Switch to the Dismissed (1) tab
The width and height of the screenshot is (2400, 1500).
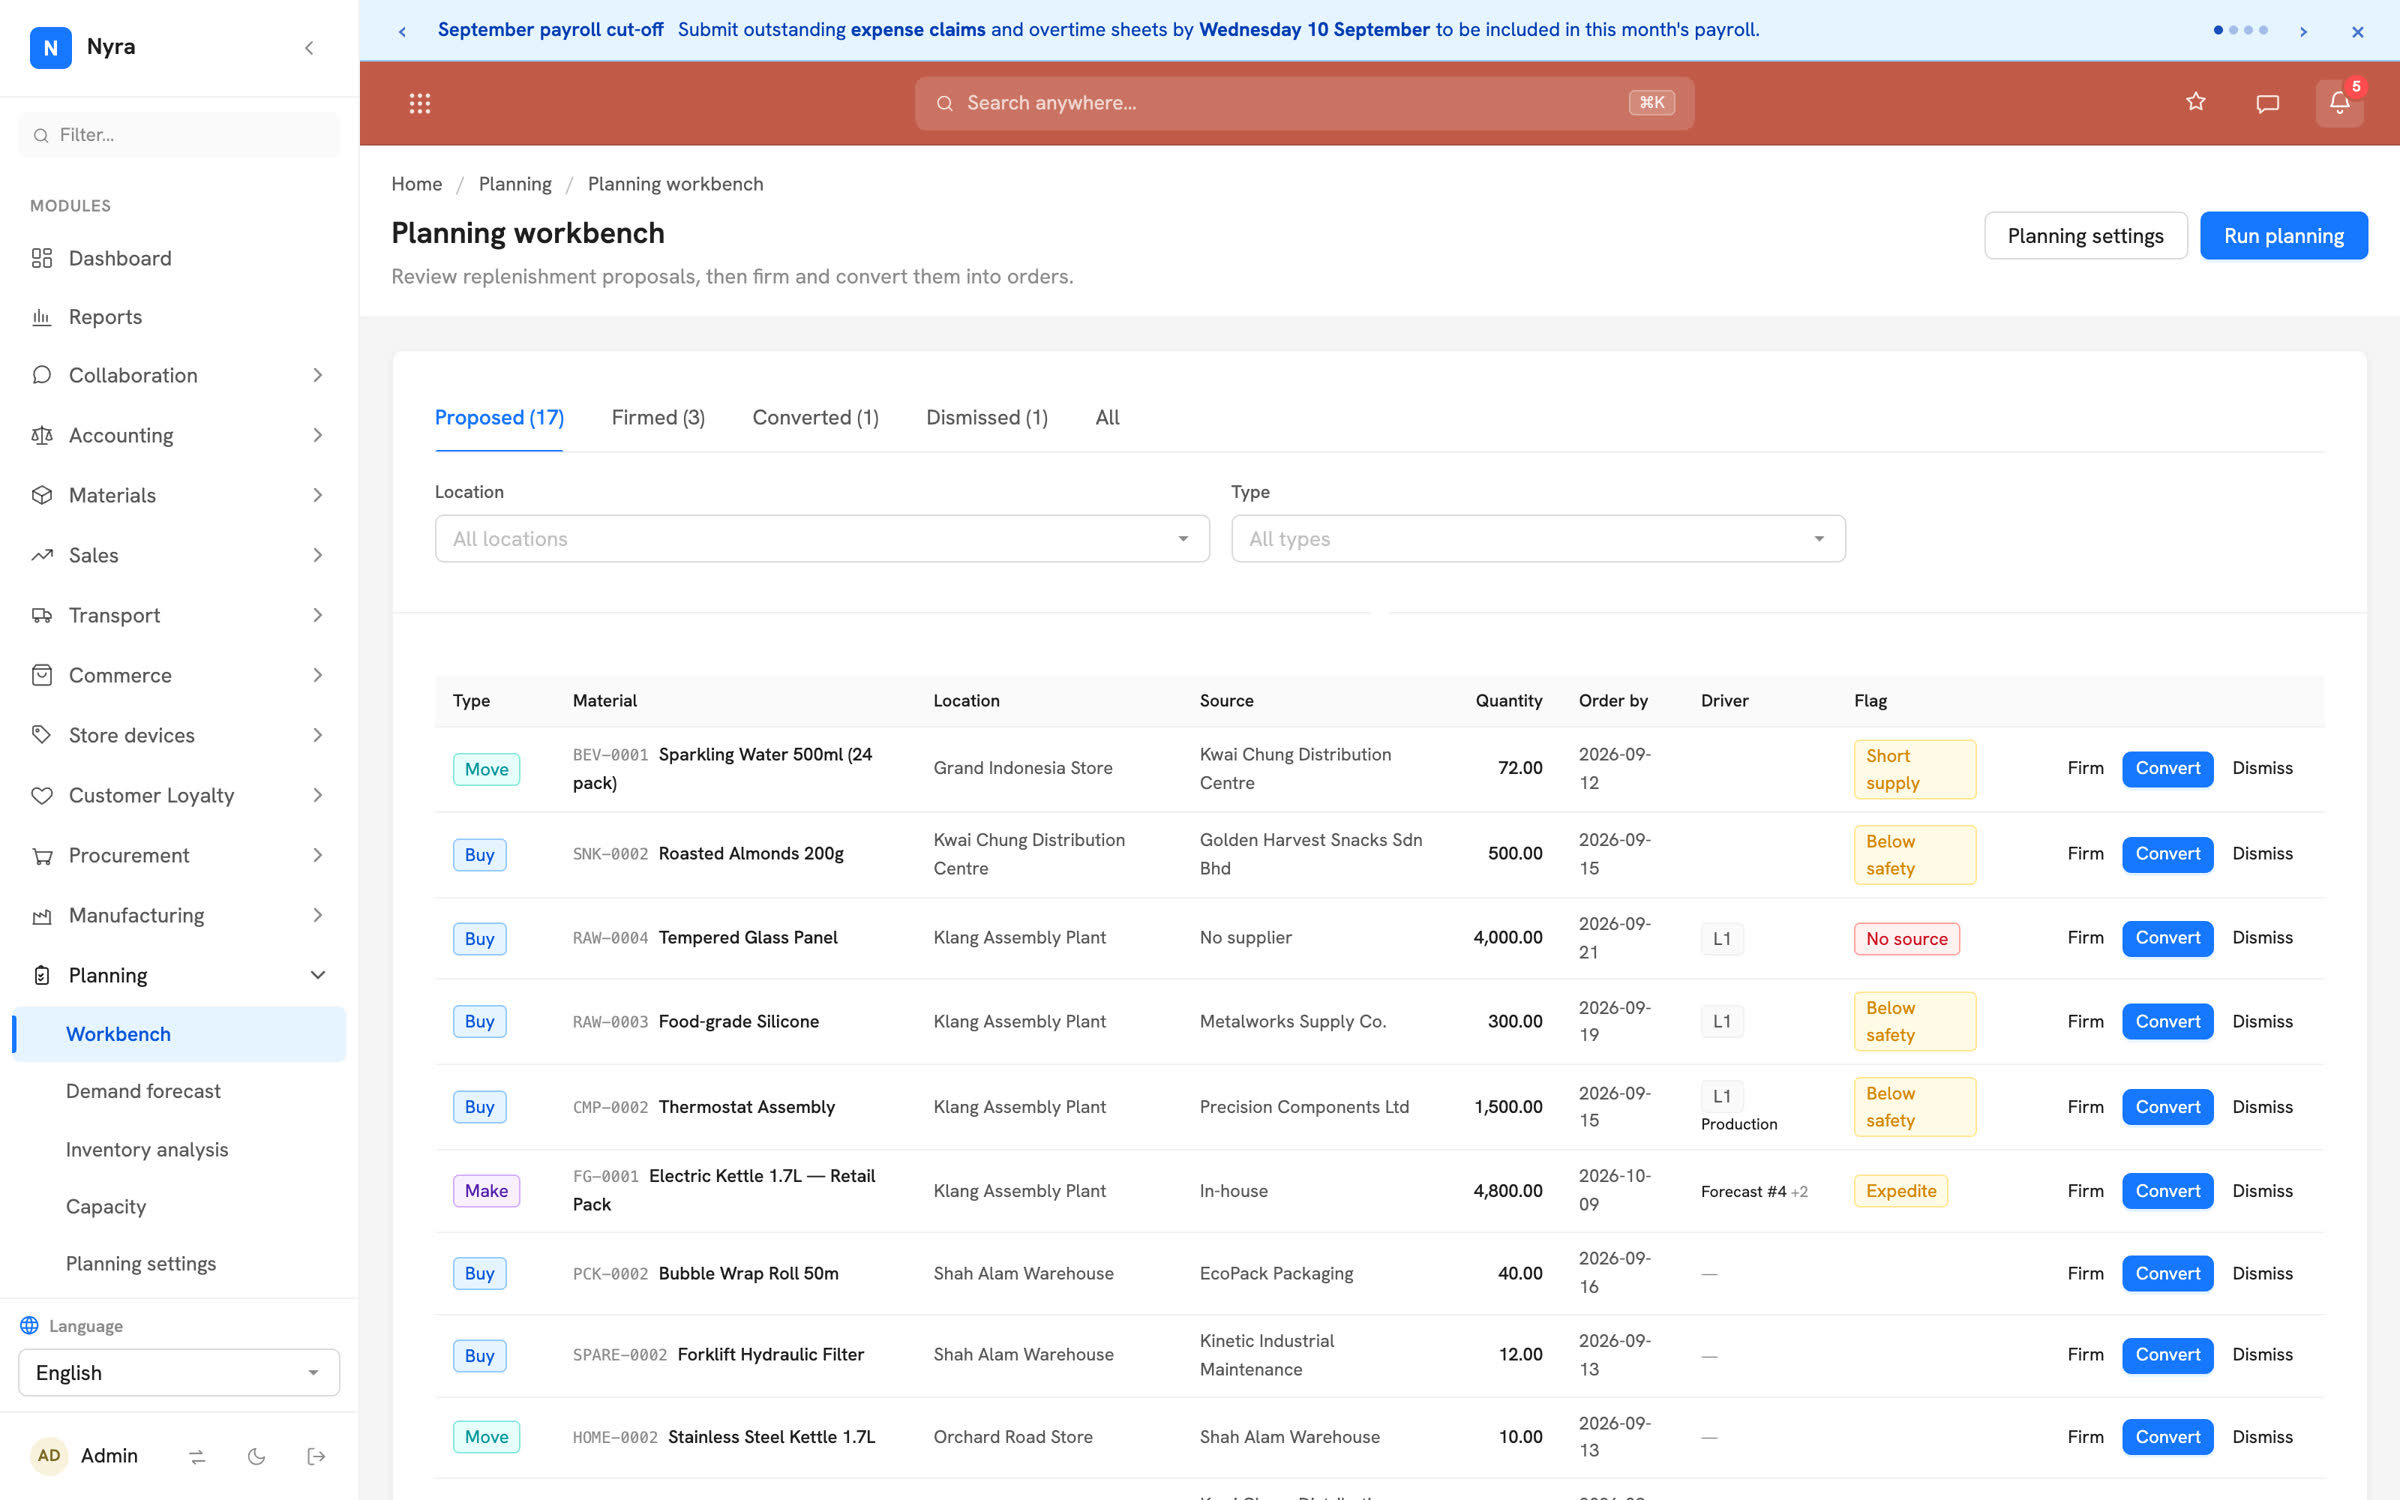click(987, 418)
